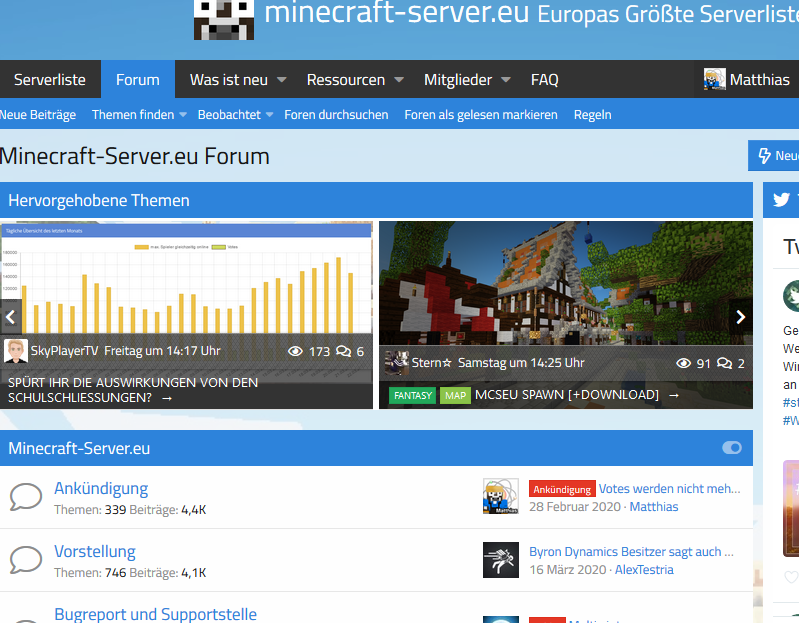Image resolution: width=799 pixels, height=623 pixels.
Task: Click the Ankündigung forum speech bubble icon
Action: point(25,497)
